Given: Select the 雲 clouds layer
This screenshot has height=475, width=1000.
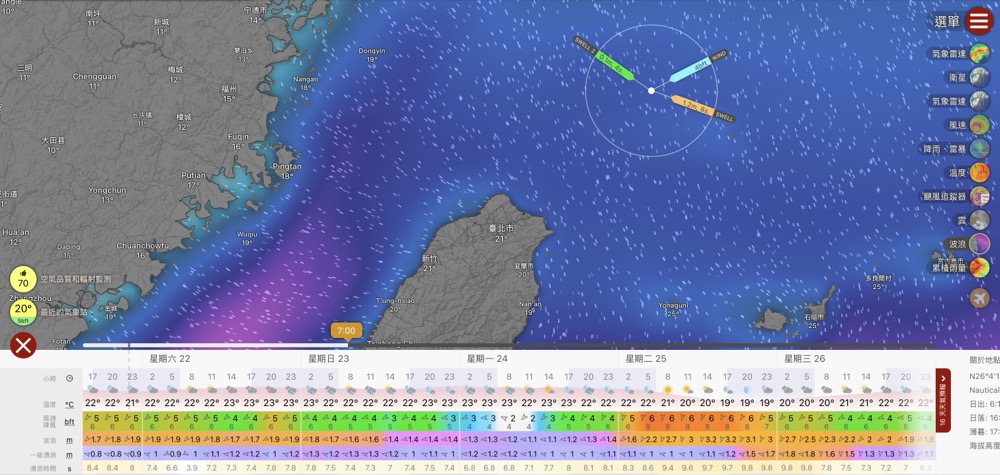Looking at the screenshot, I should pos(979,220).
